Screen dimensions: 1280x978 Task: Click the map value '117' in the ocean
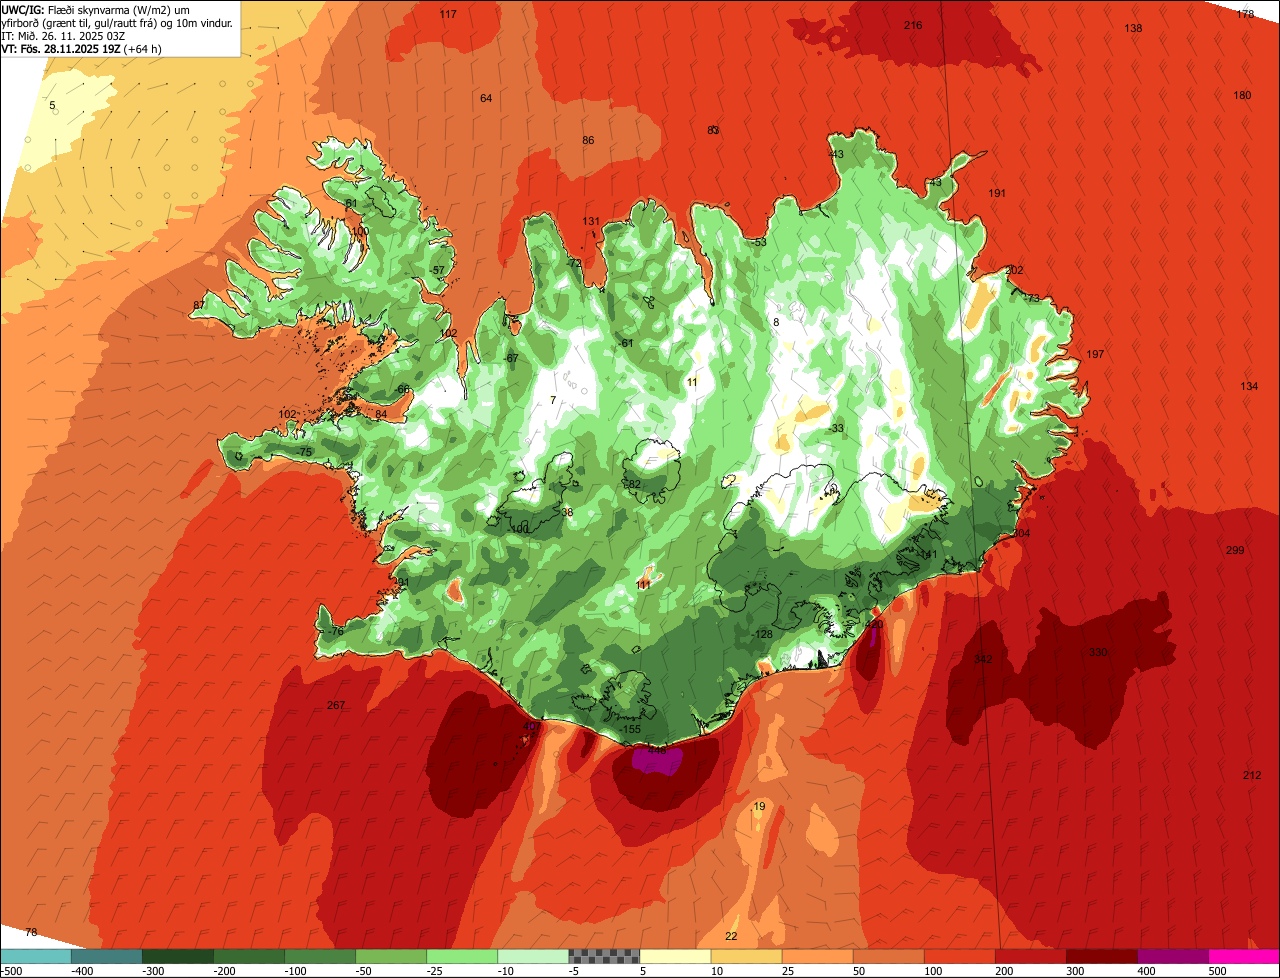click(x=448, y=14)
